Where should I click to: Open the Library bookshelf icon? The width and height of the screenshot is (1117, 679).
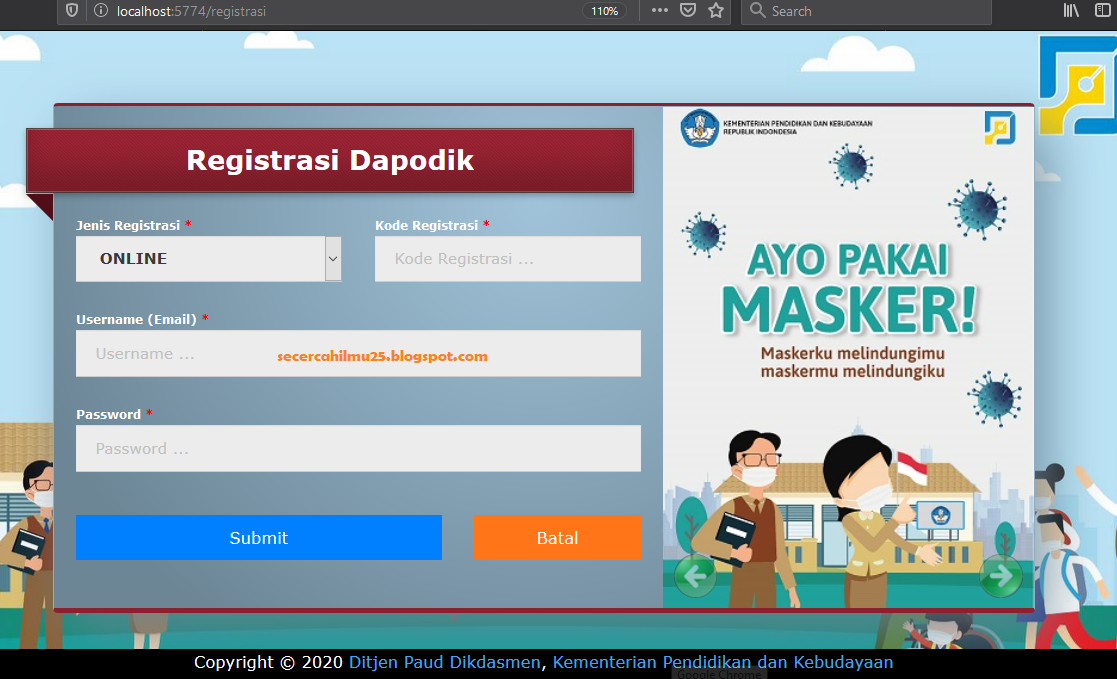point(1071,11)
